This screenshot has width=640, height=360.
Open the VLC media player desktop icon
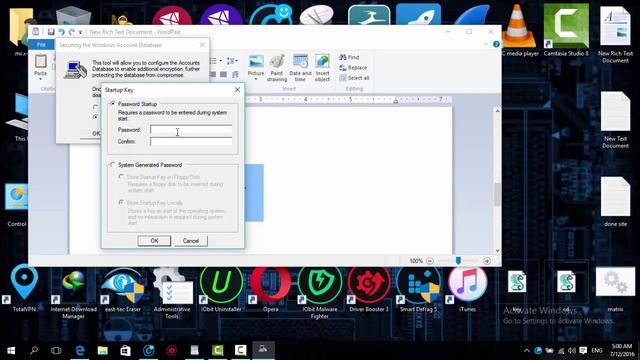(518, 30)
